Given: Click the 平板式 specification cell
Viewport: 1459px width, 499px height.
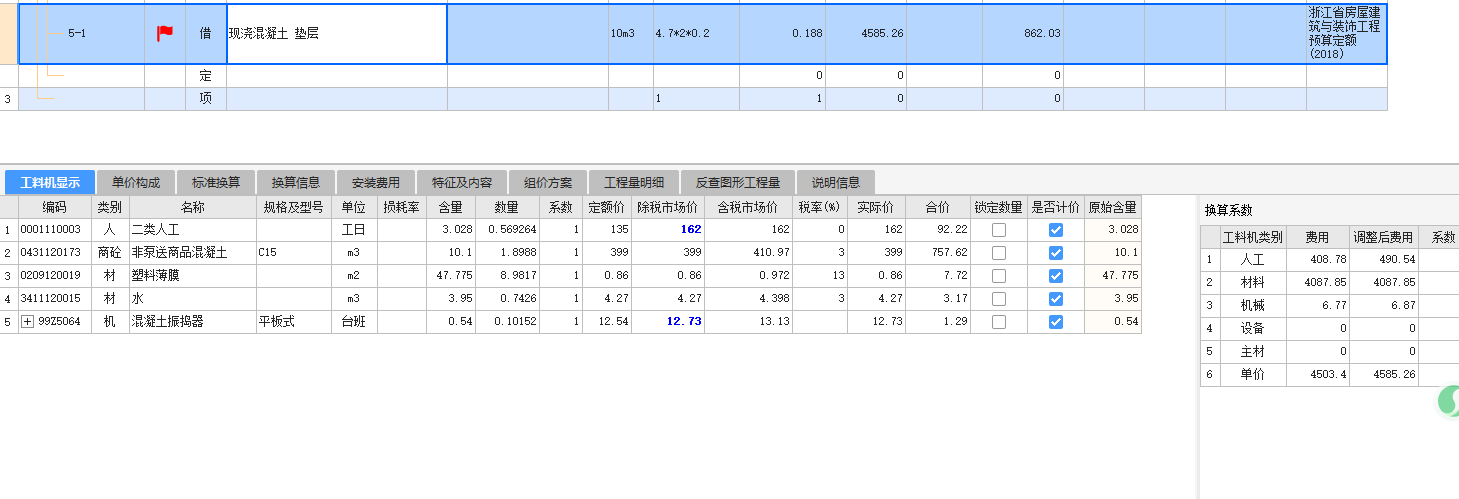Looking at the screenshot, I should [x=293, y=322].
